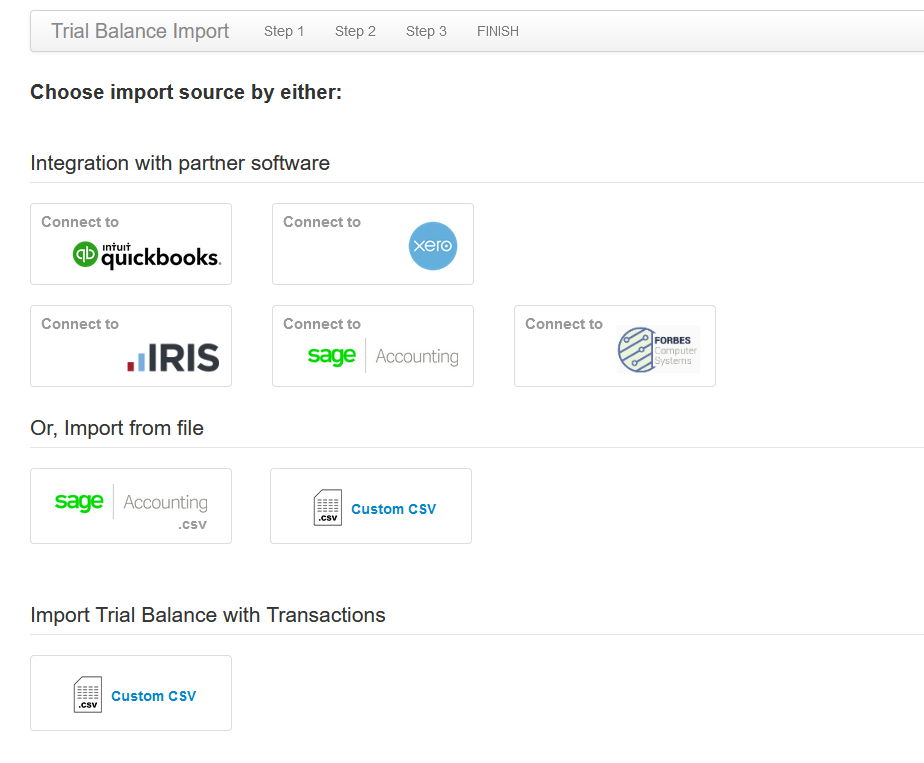
Task: Connect to Intuit QuickBooks
Action: pyautogui.click(x=131, y=244)
